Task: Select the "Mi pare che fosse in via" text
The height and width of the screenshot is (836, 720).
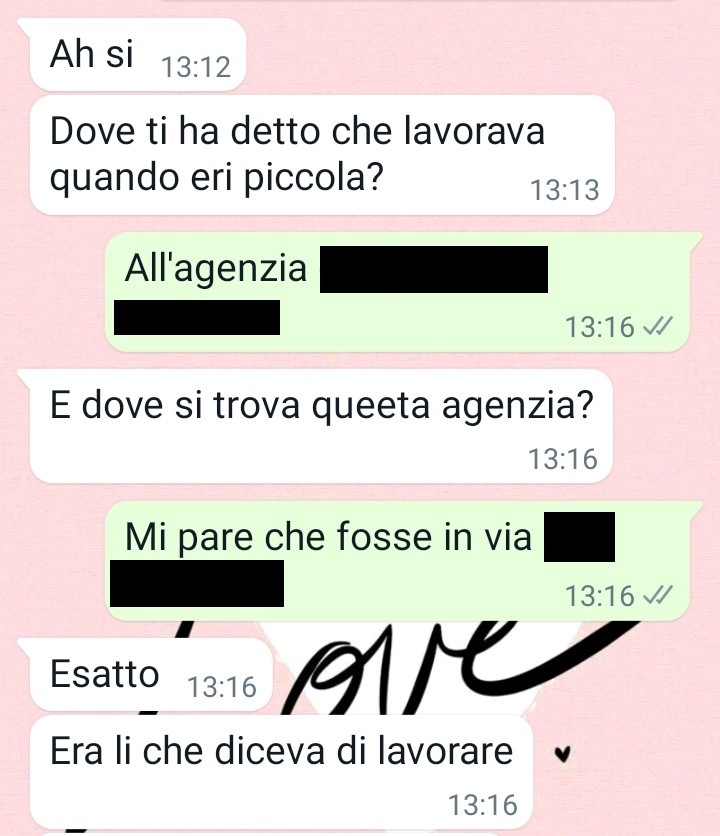Action: [x=329, y=536]
